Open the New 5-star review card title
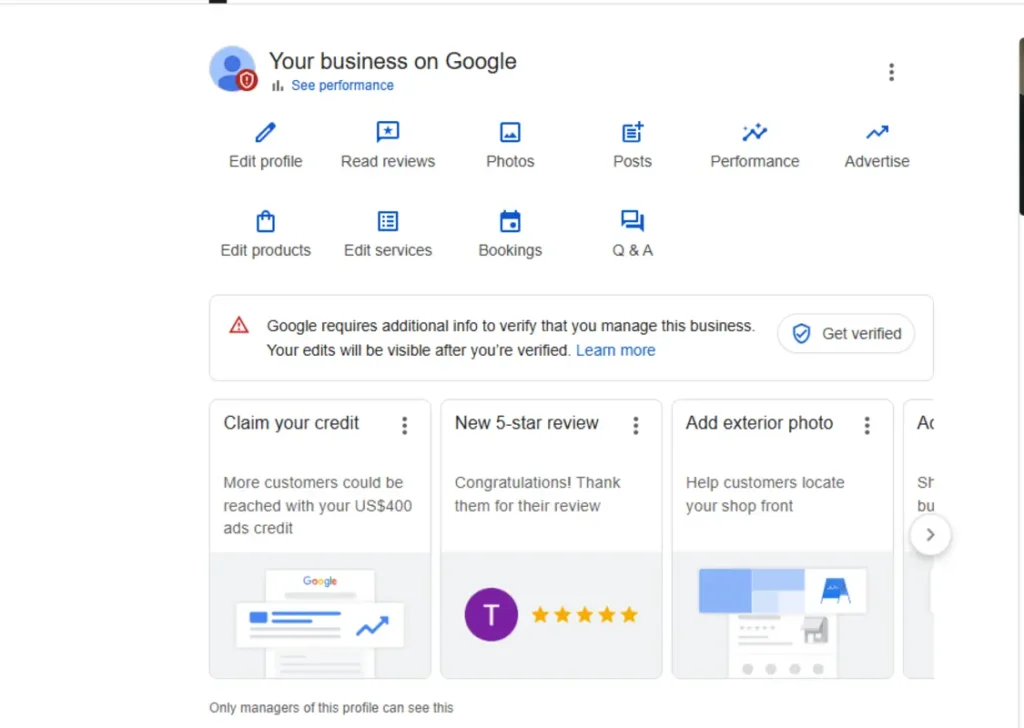 (526, 423)
